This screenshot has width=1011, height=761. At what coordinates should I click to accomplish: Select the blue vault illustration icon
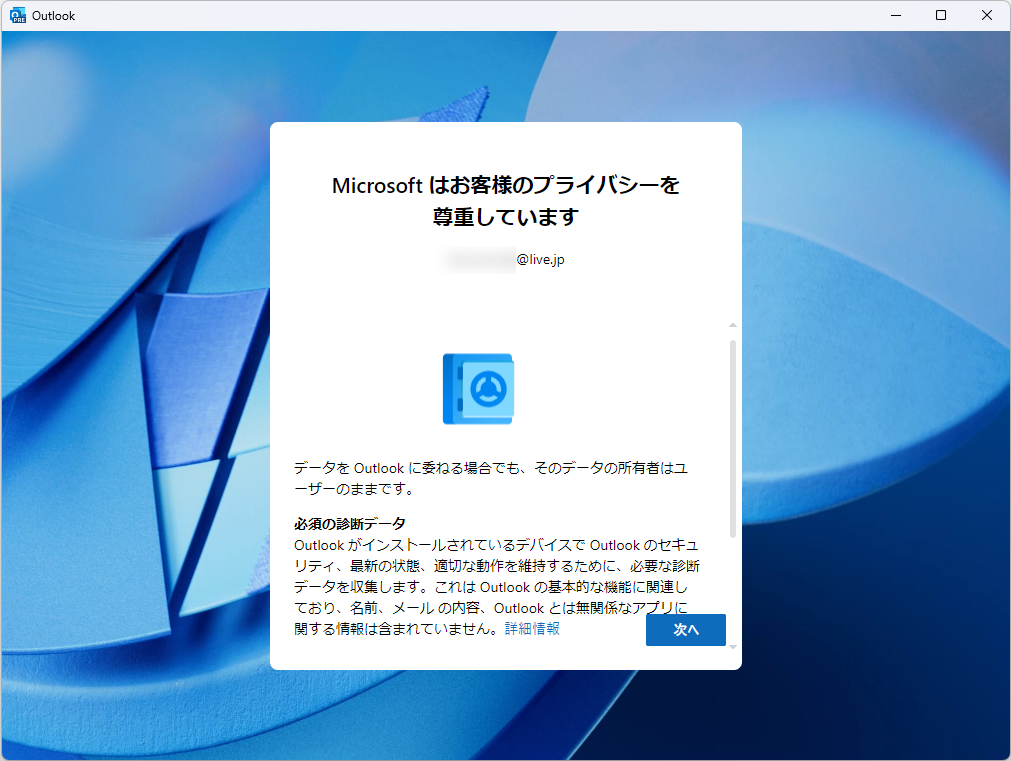[478, 389]
